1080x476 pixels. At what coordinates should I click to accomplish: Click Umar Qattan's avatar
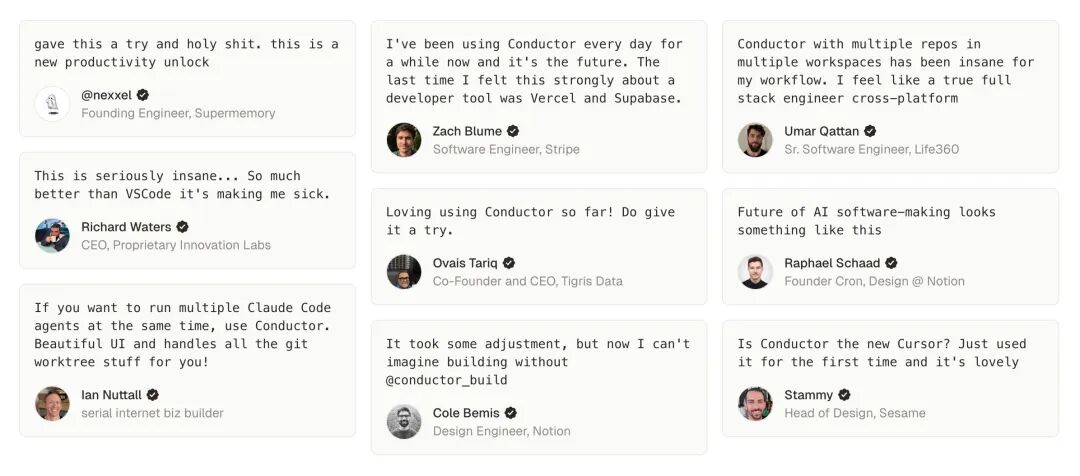coord(755,140)
